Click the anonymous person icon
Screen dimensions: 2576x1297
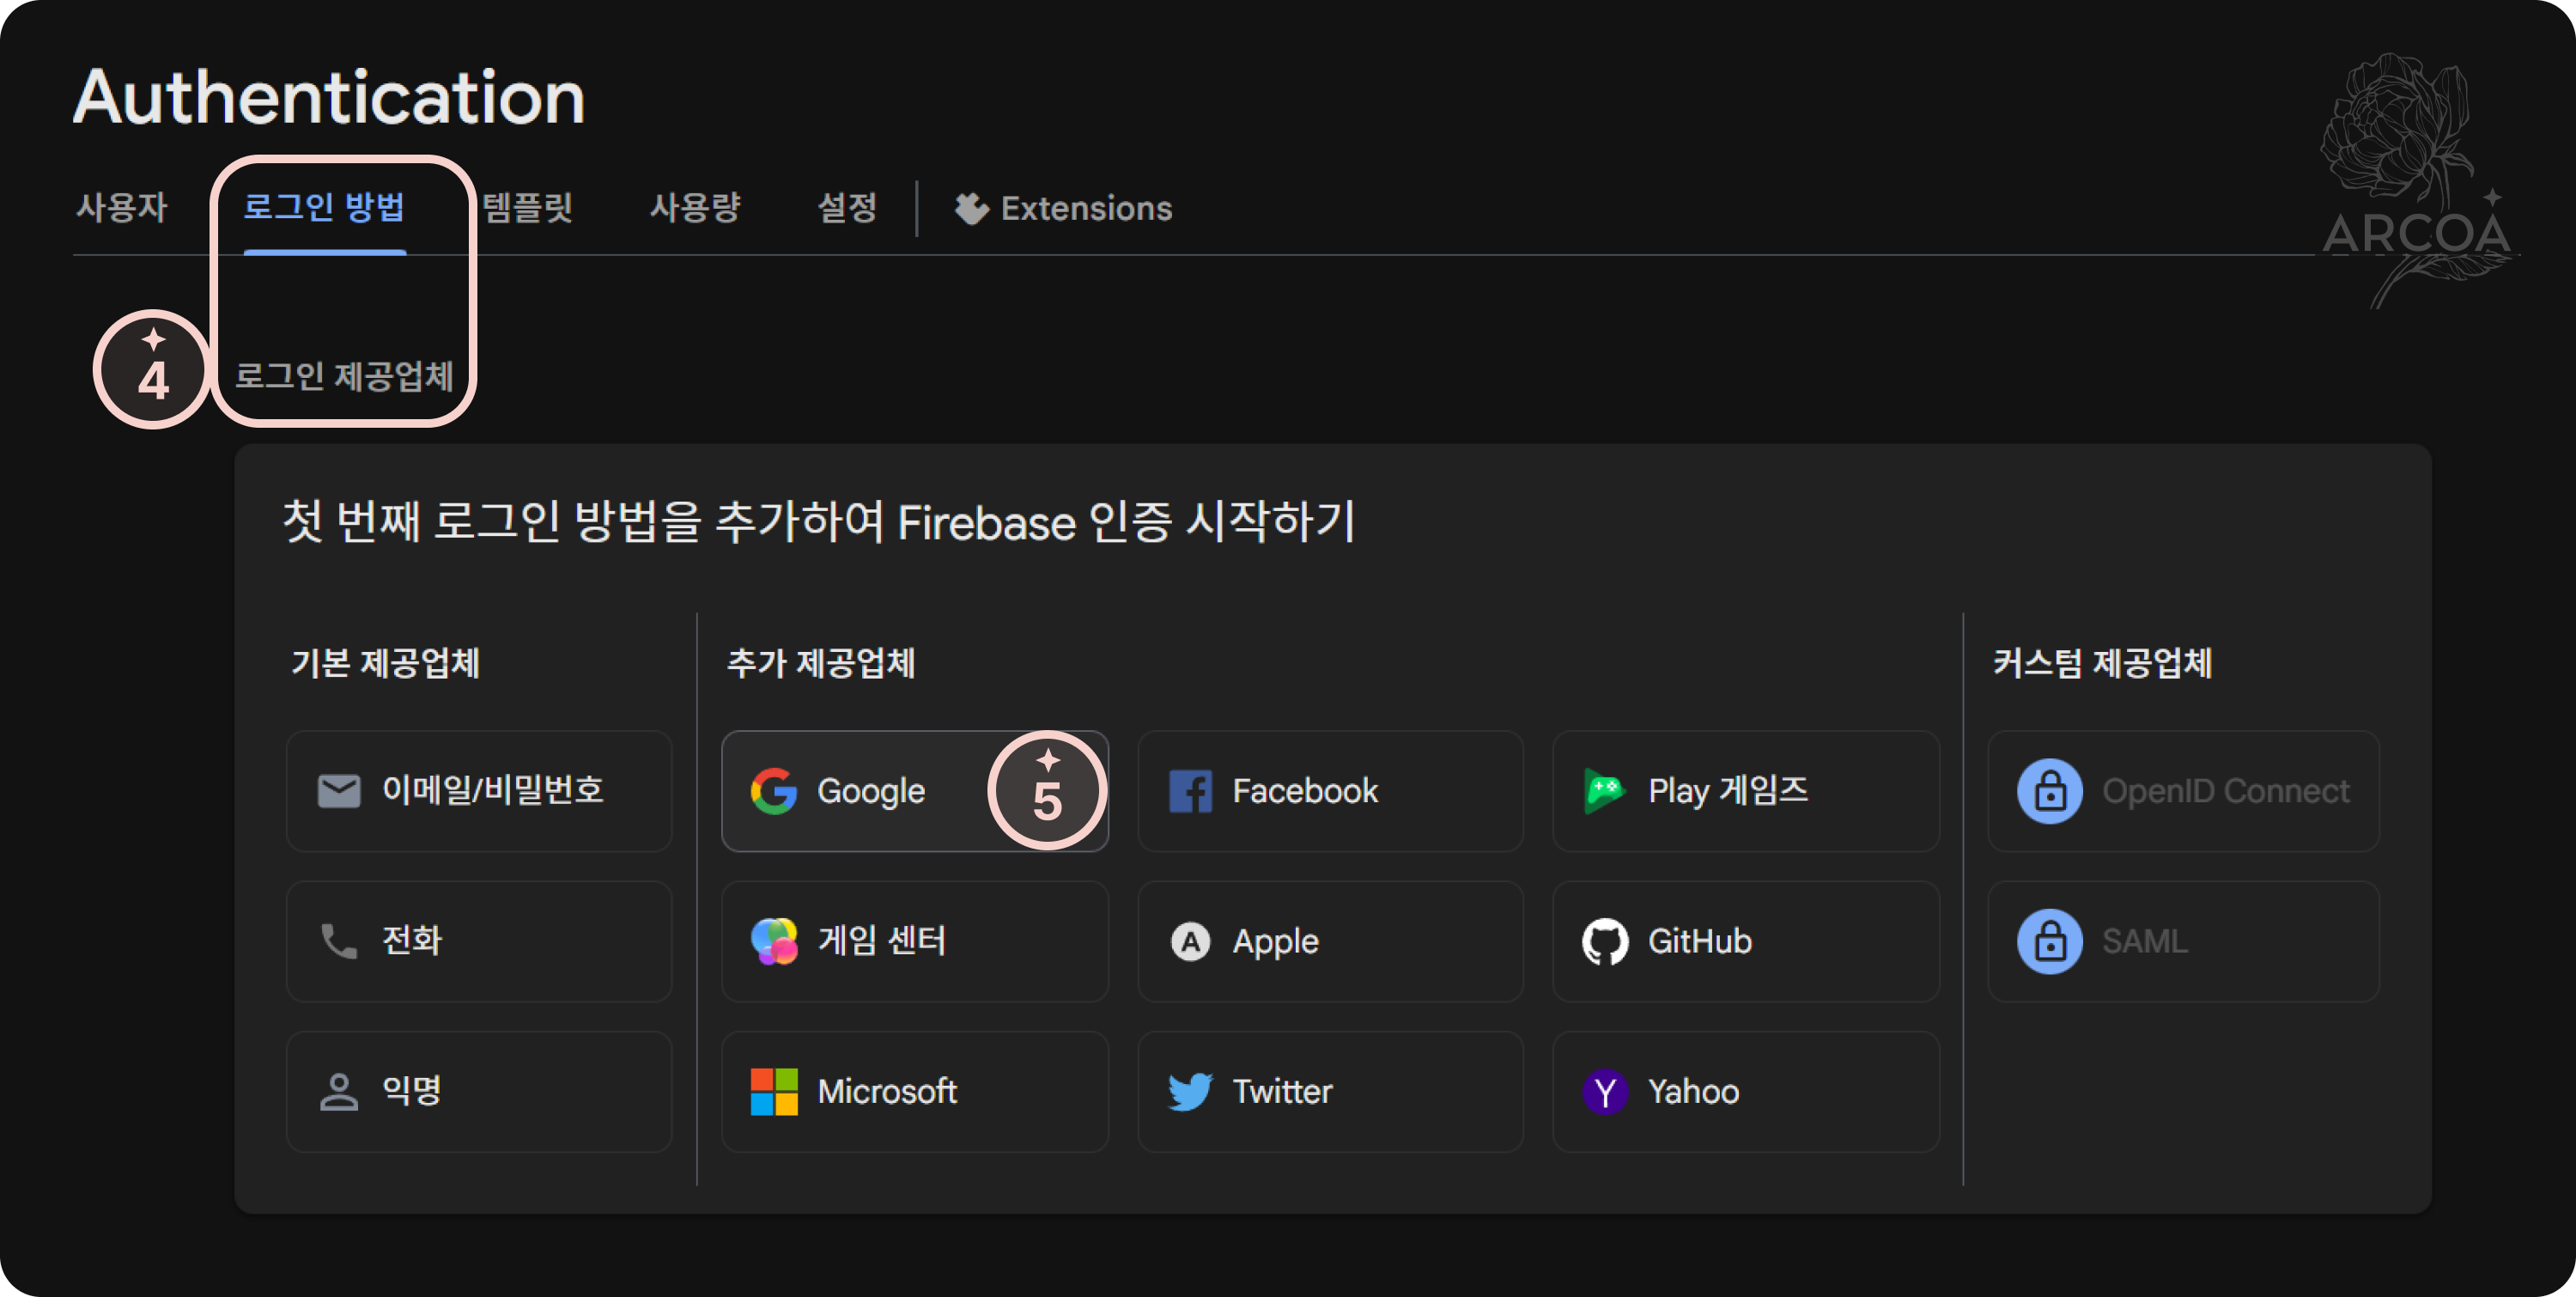[339, 1091]
